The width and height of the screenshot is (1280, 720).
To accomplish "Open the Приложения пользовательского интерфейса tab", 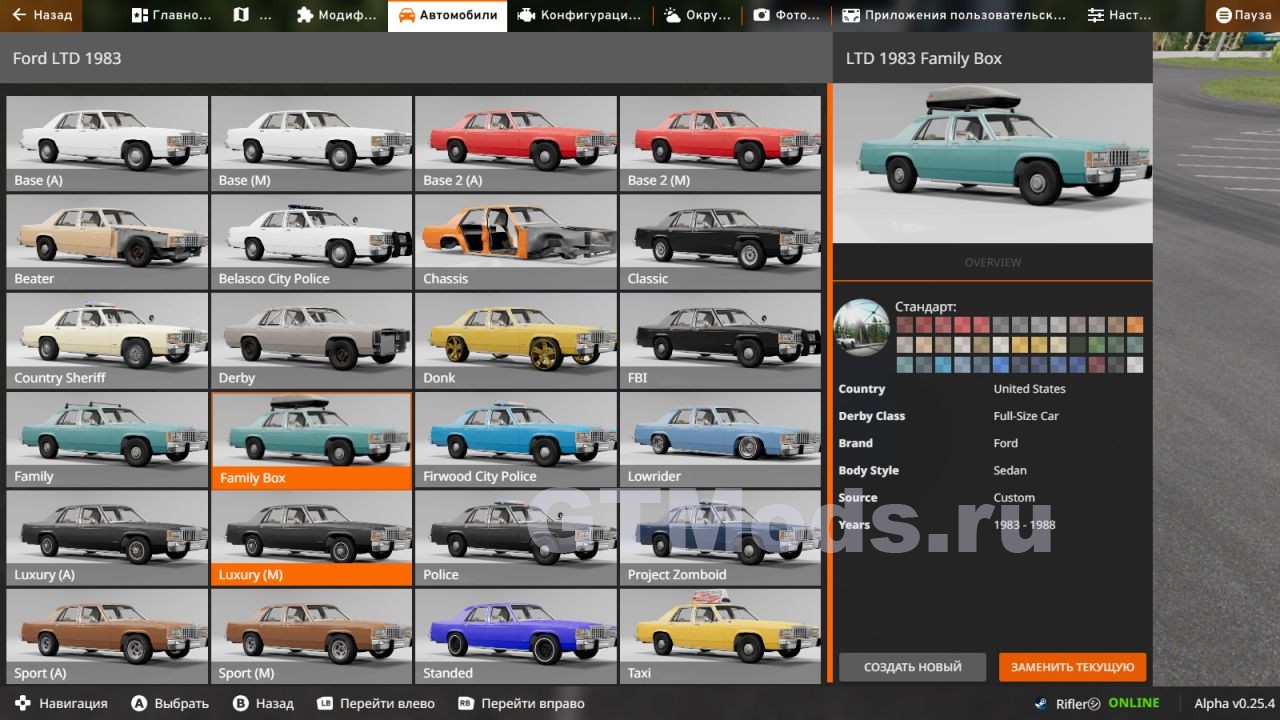I will 954,15.
